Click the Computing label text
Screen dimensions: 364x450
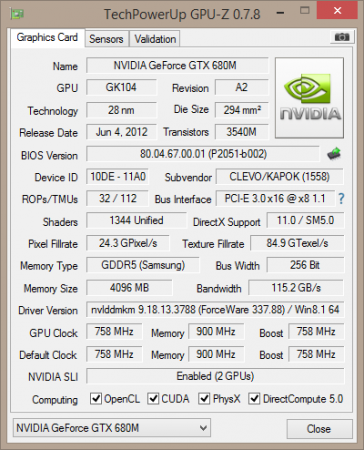55,399
